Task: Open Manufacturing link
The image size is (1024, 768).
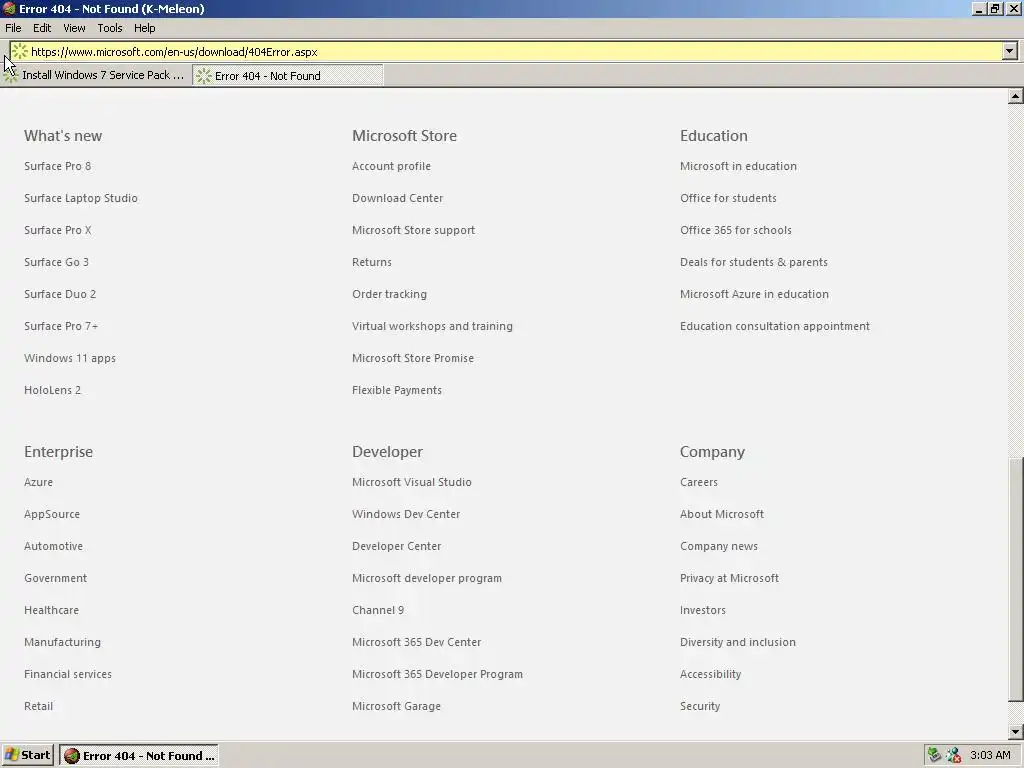Action: click(x=63, y=642)
